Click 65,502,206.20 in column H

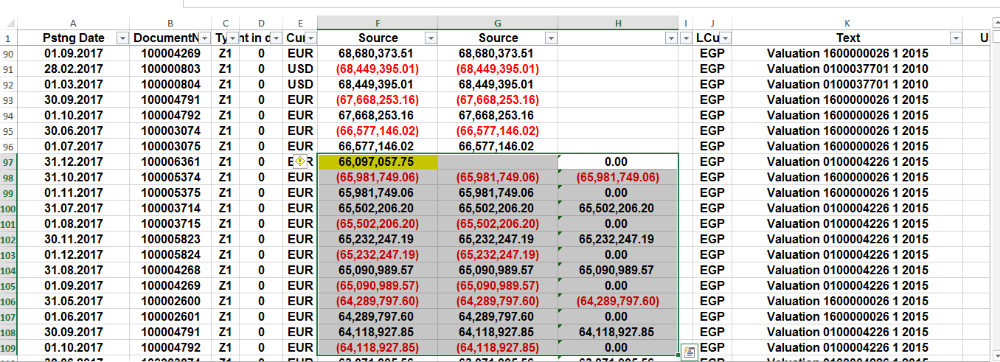click(x=617, y=208)
